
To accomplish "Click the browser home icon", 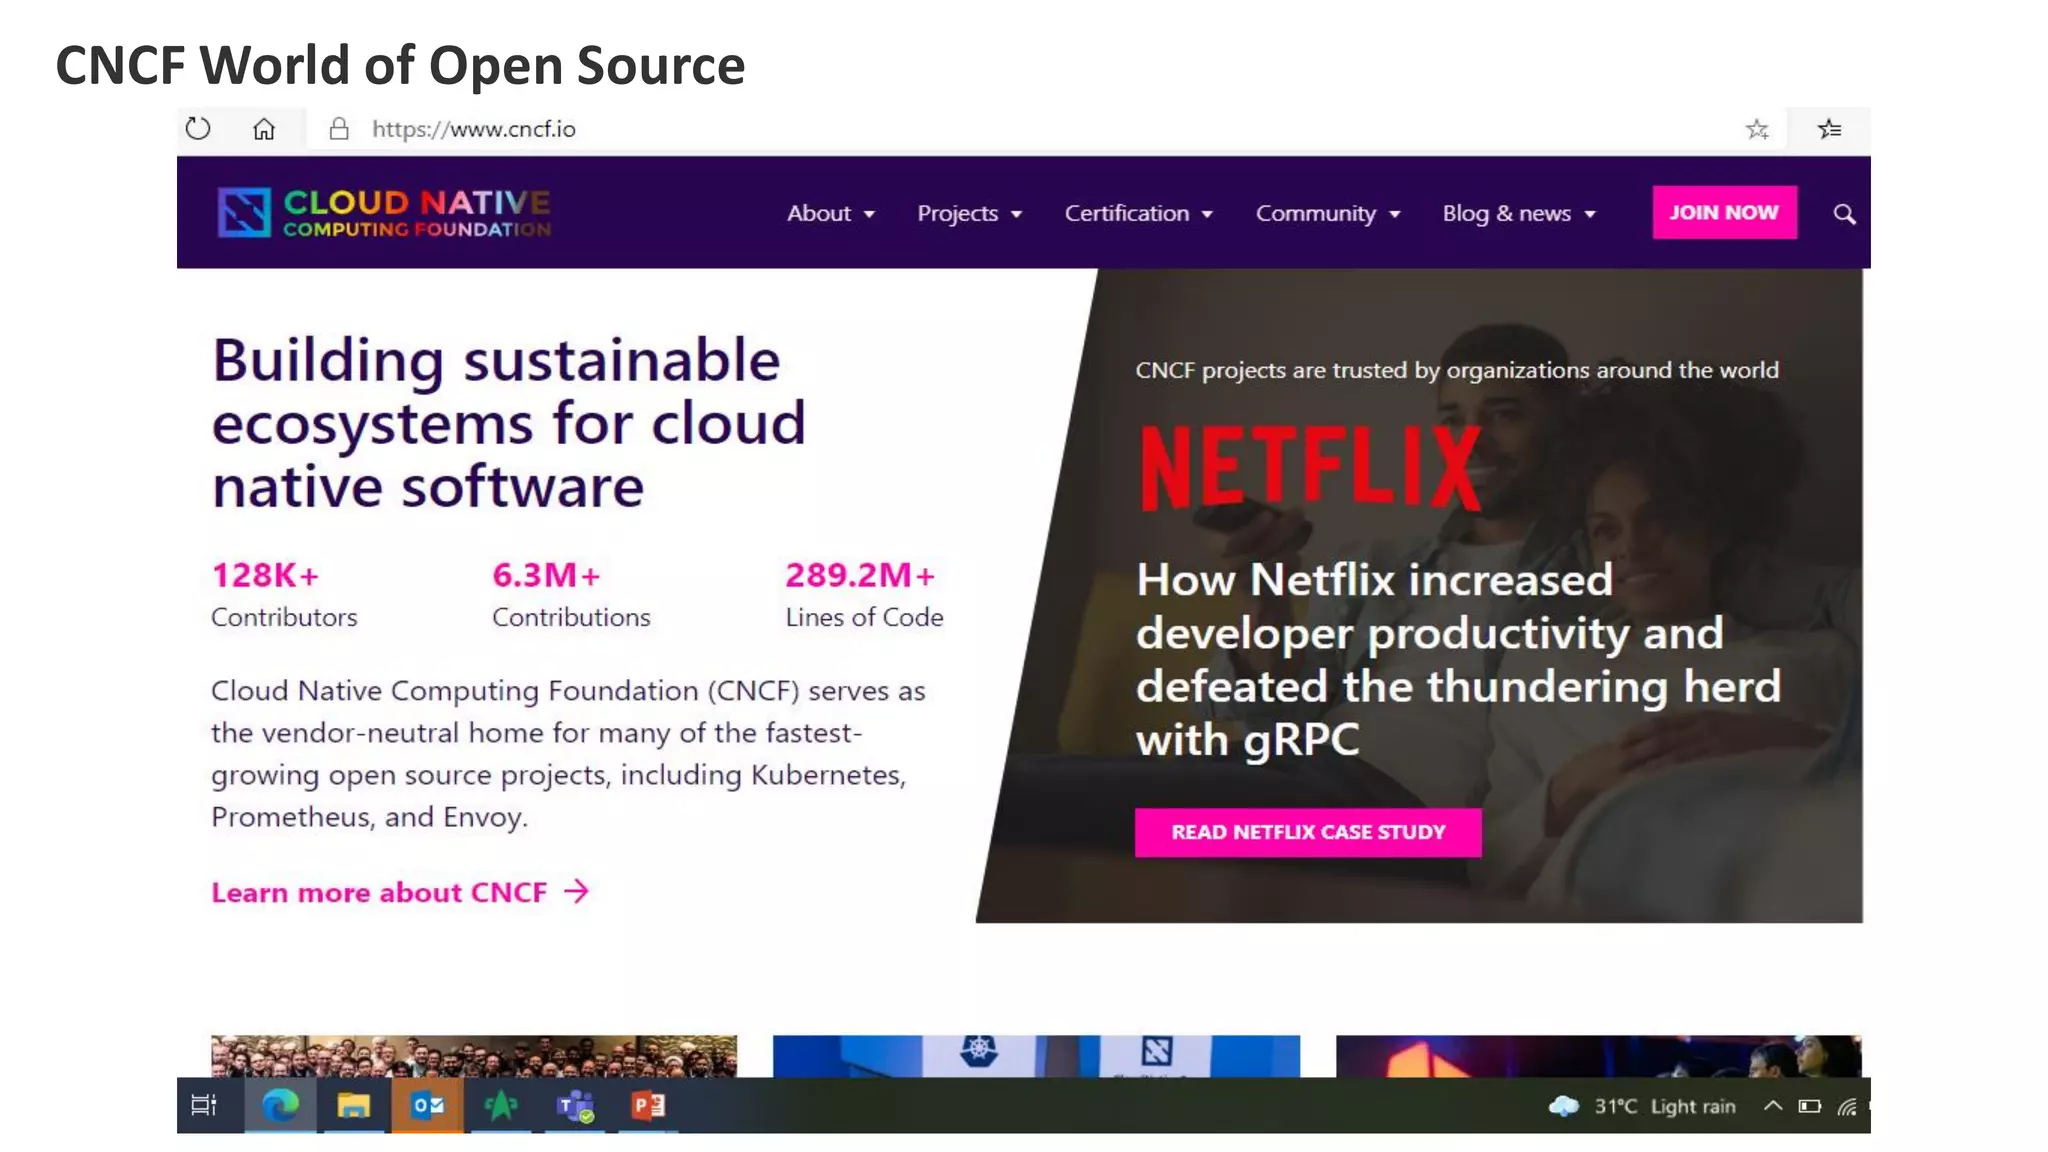I will (264, 129).
